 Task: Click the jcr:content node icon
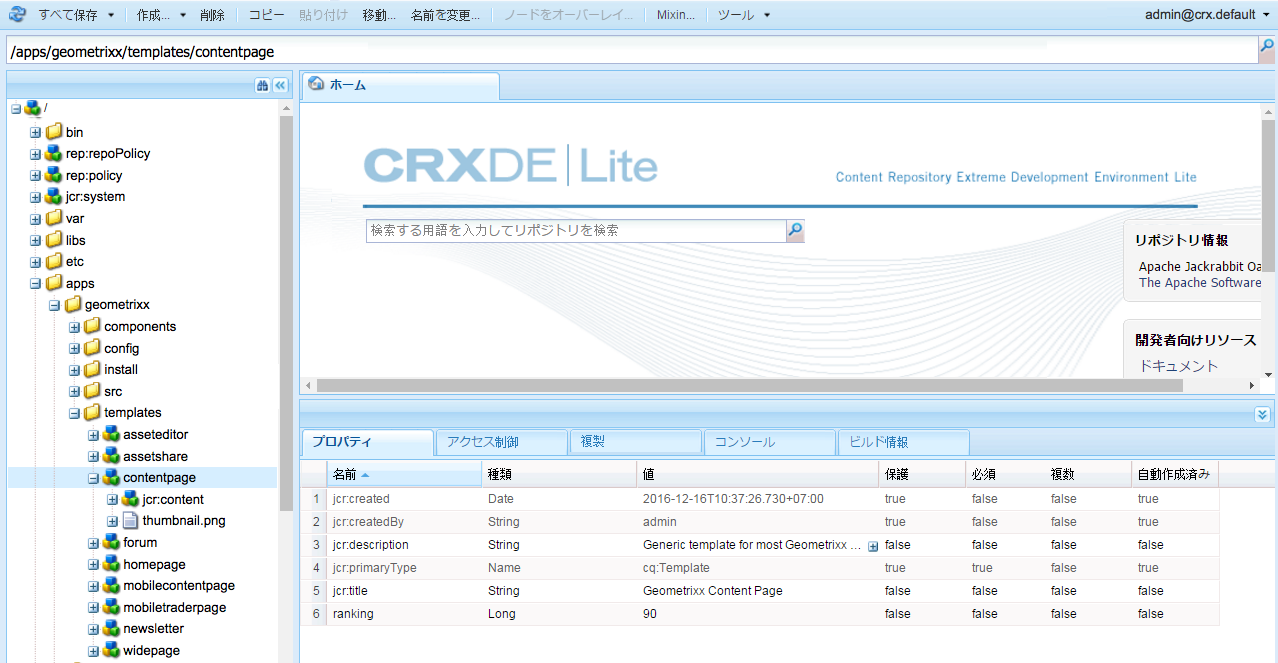click(130, 499)
